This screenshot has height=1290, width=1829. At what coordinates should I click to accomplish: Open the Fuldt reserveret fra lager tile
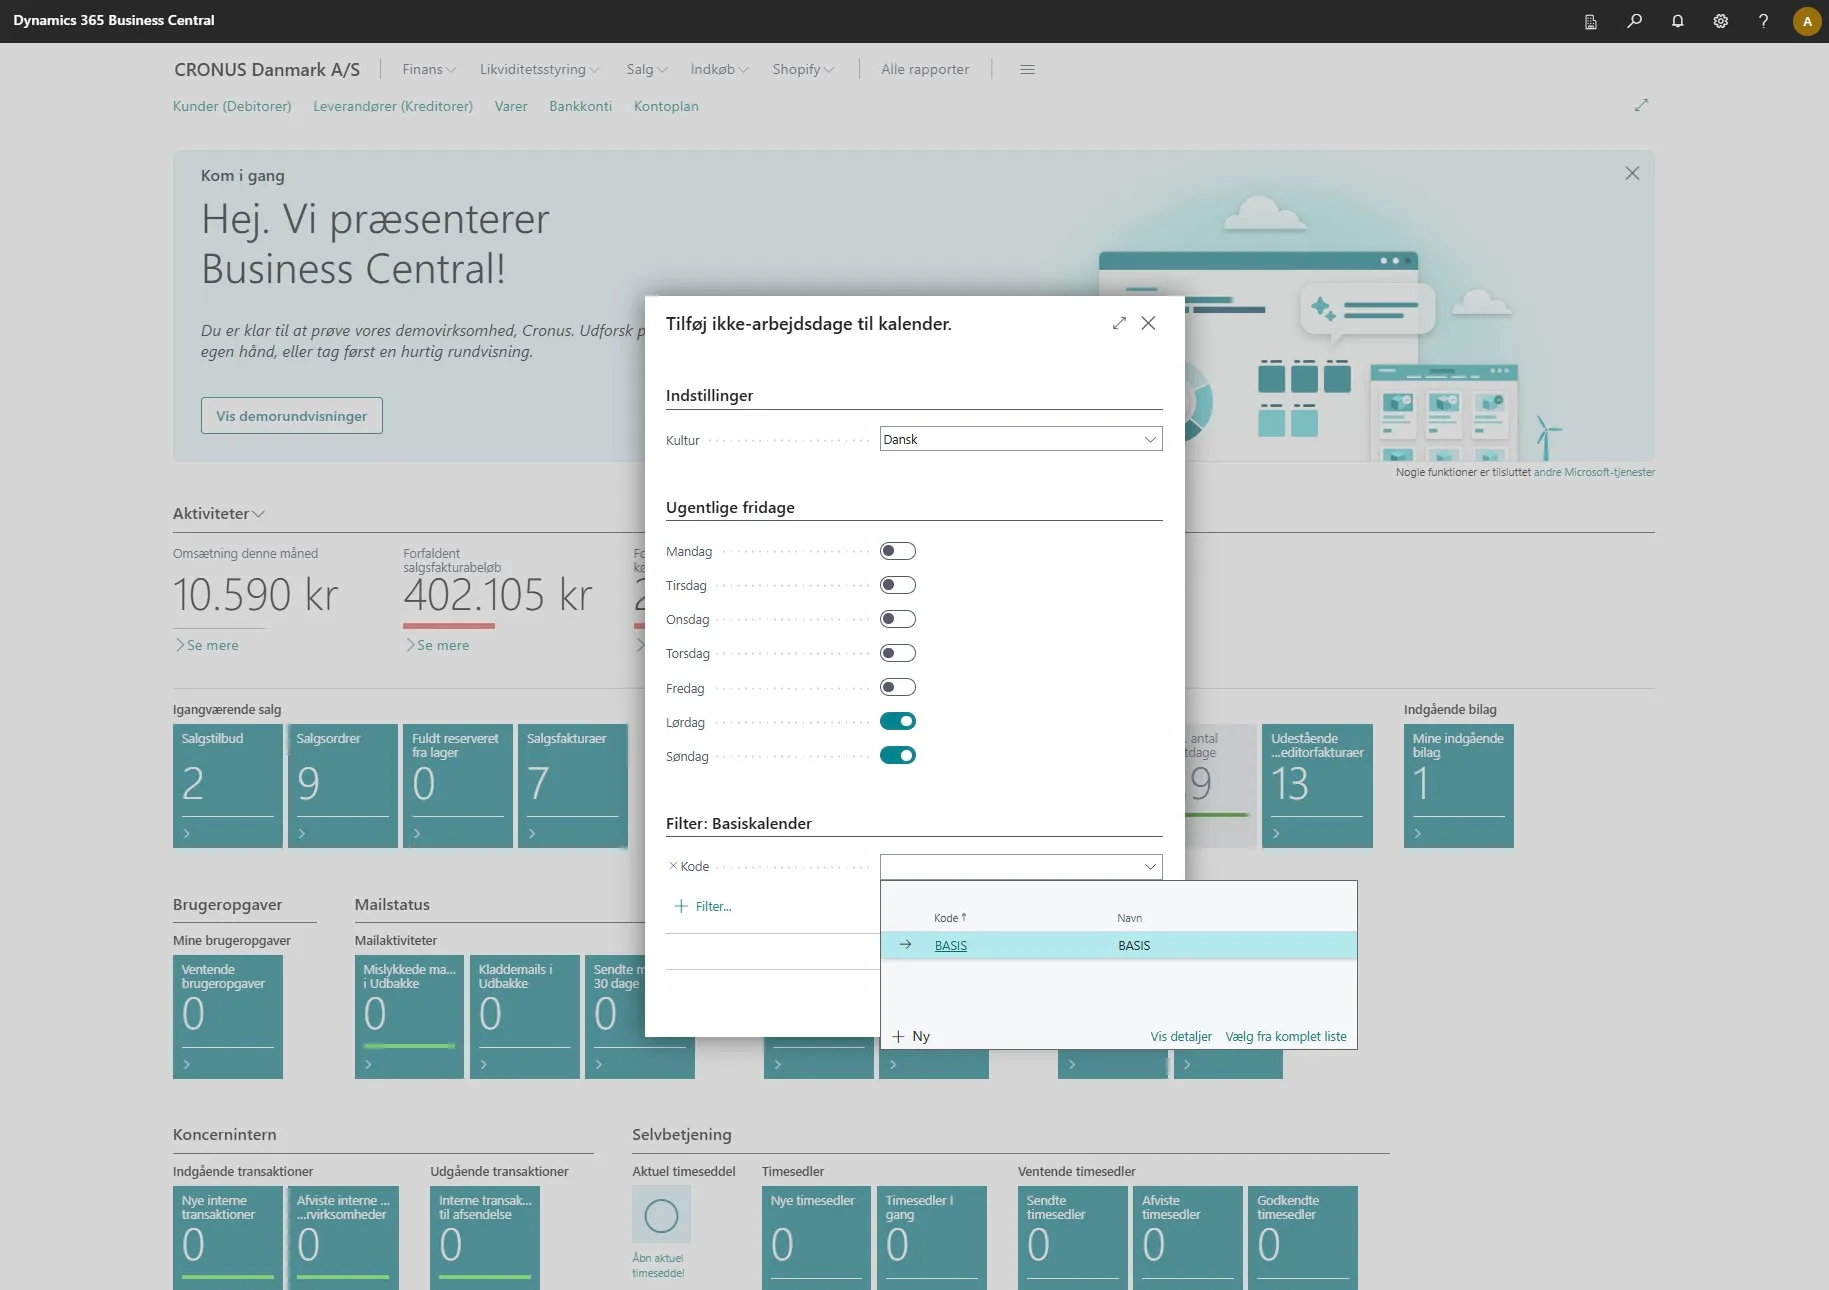pyautogui.click(x=458, y=786)
